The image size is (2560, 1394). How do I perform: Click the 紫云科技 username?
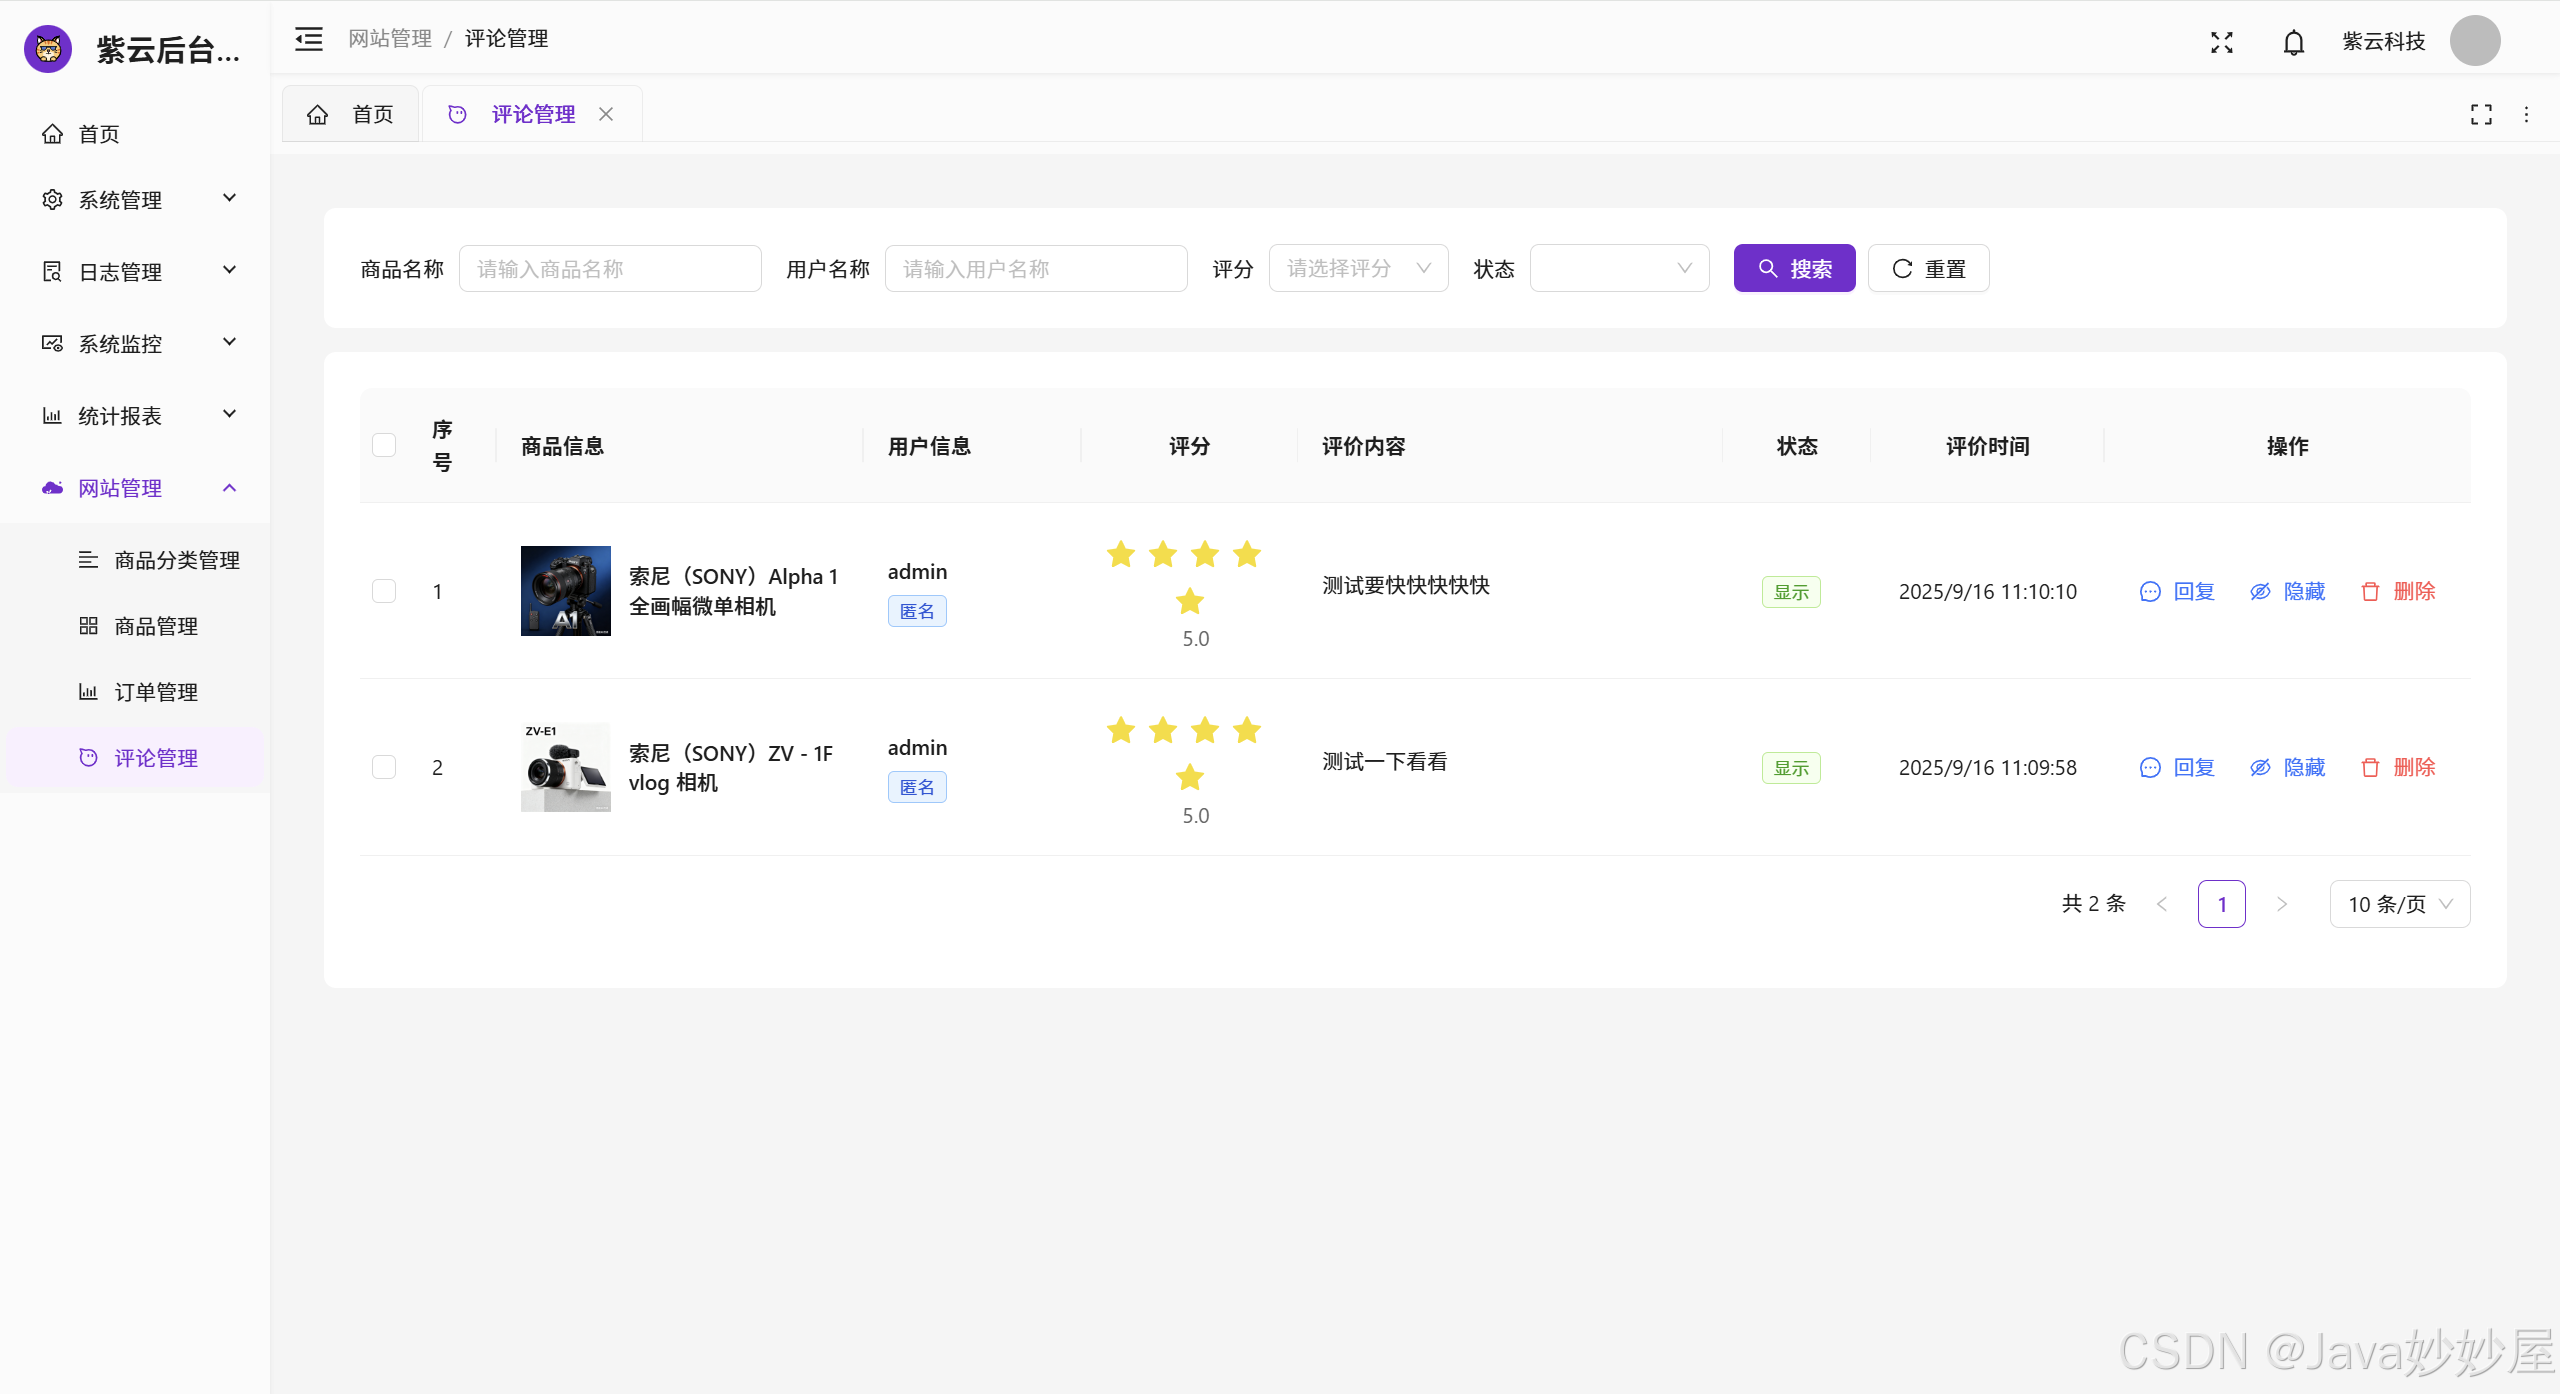(x=2384, y=41)
